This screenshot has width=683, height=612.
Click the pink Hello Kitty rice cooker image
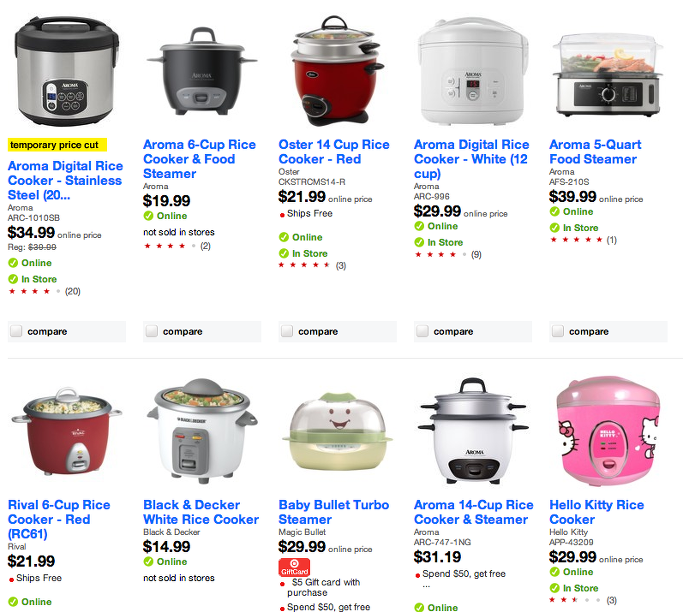point(608,431)
